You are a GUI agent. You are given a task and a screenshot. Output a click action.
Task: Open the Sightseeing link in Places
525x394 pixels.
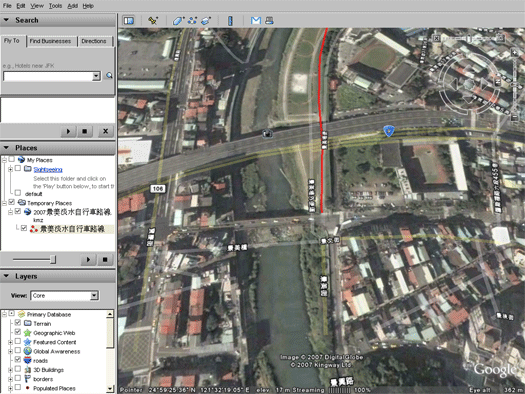coord(48,169)
